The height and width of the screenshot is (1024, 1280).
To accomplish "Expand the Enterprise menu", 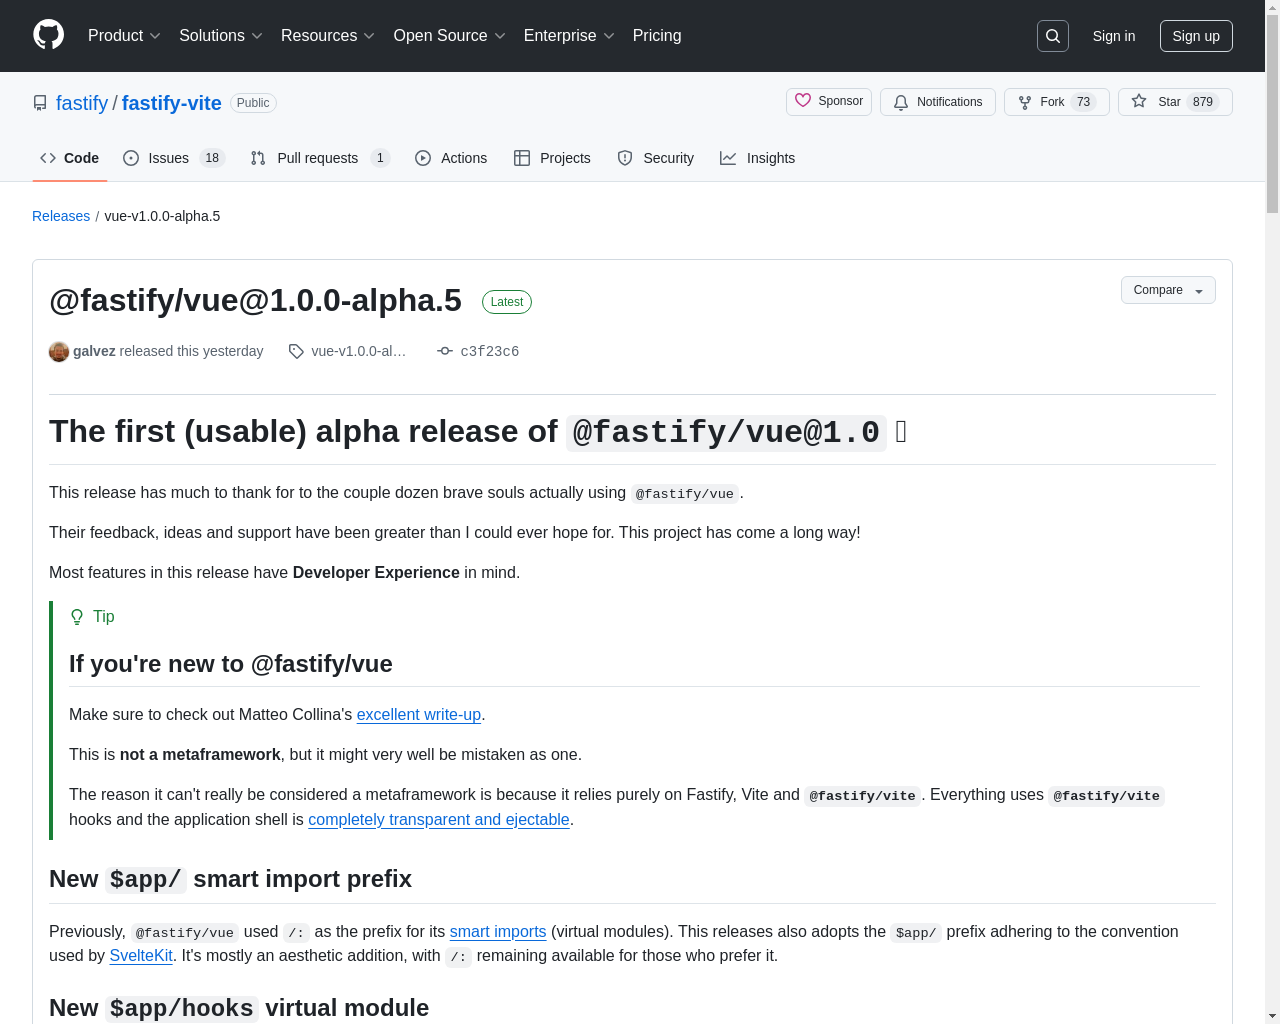I will [x=569, y=36].
